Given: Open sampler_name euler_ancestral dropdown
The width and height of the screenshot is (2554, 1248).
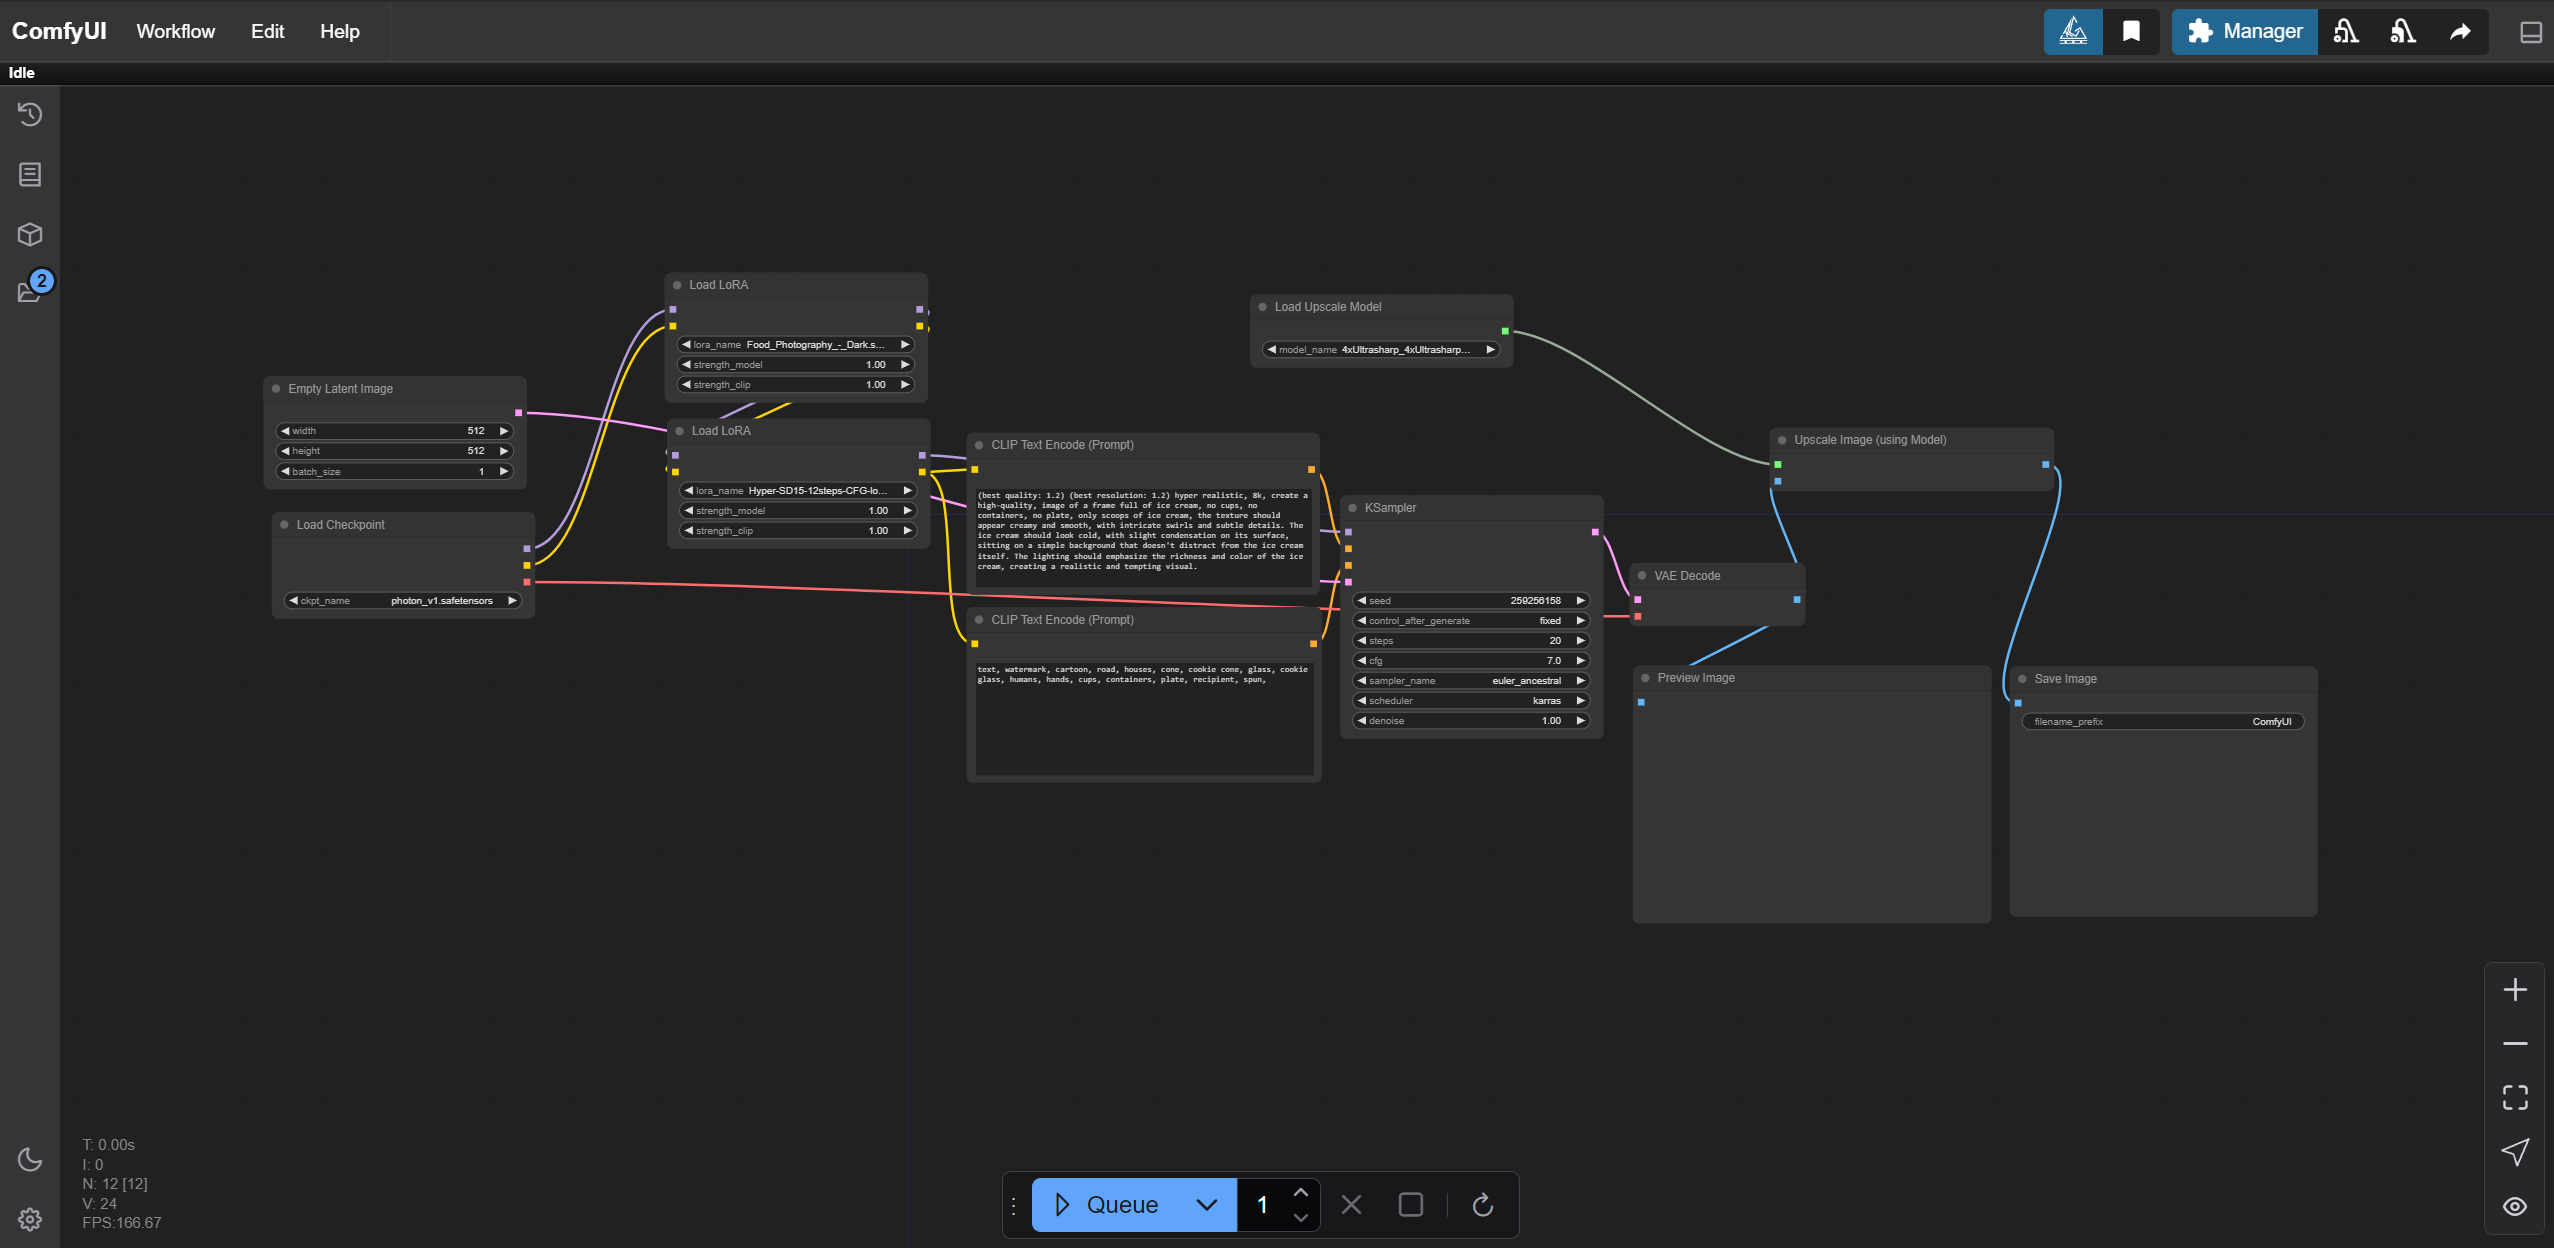Looking at the screenshot, I should click(1470, 681).
